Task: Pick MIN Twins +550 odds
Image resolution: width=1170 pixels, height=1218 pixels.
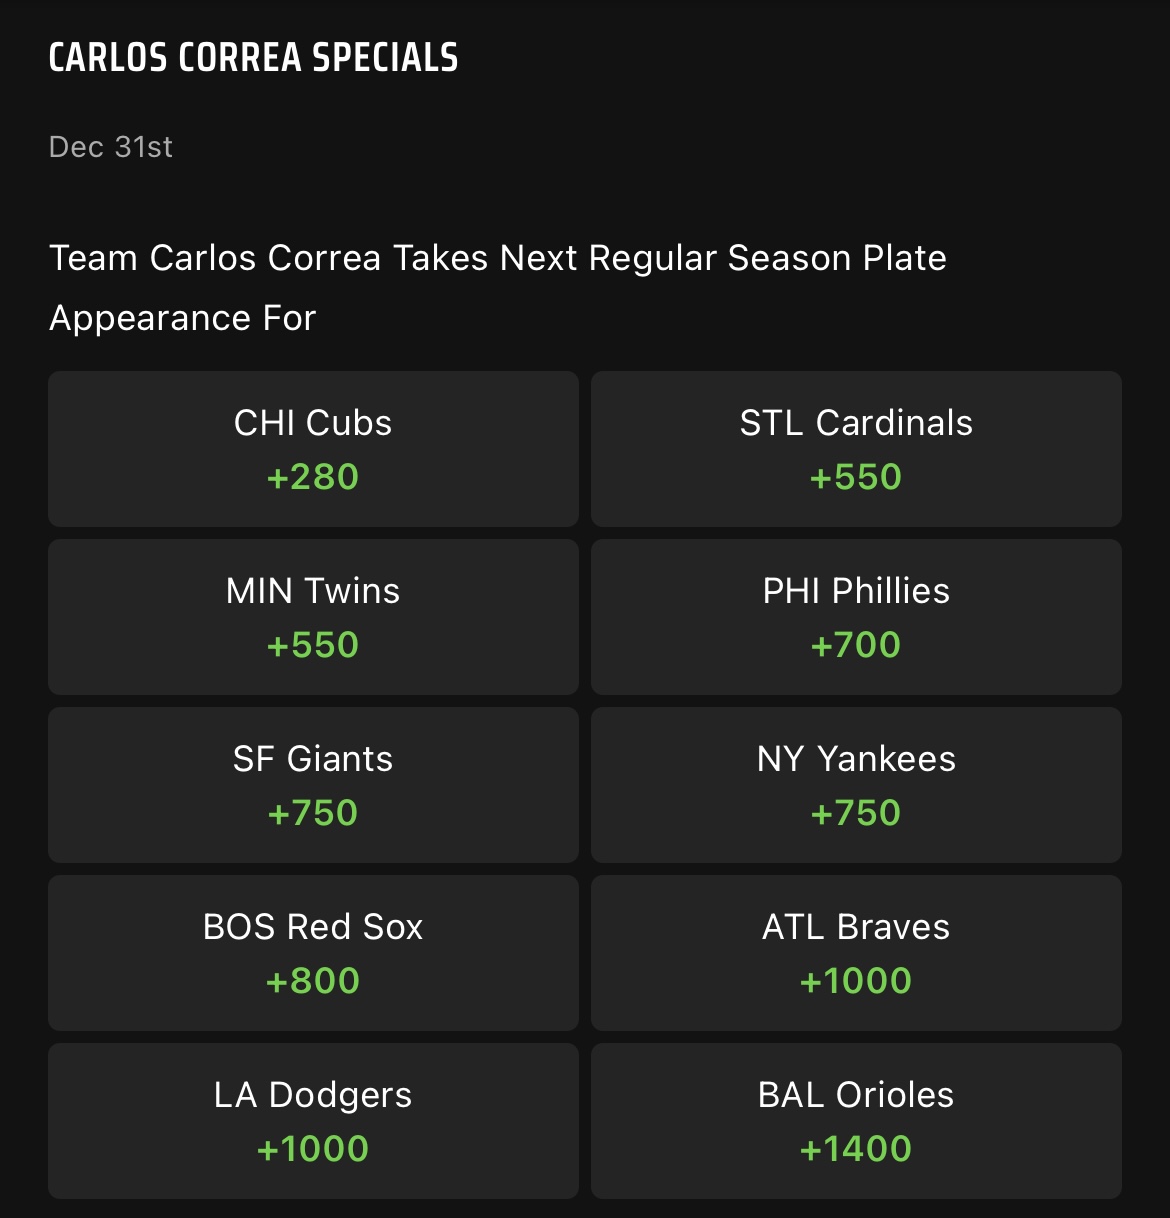Action: (x=313, y=617)
